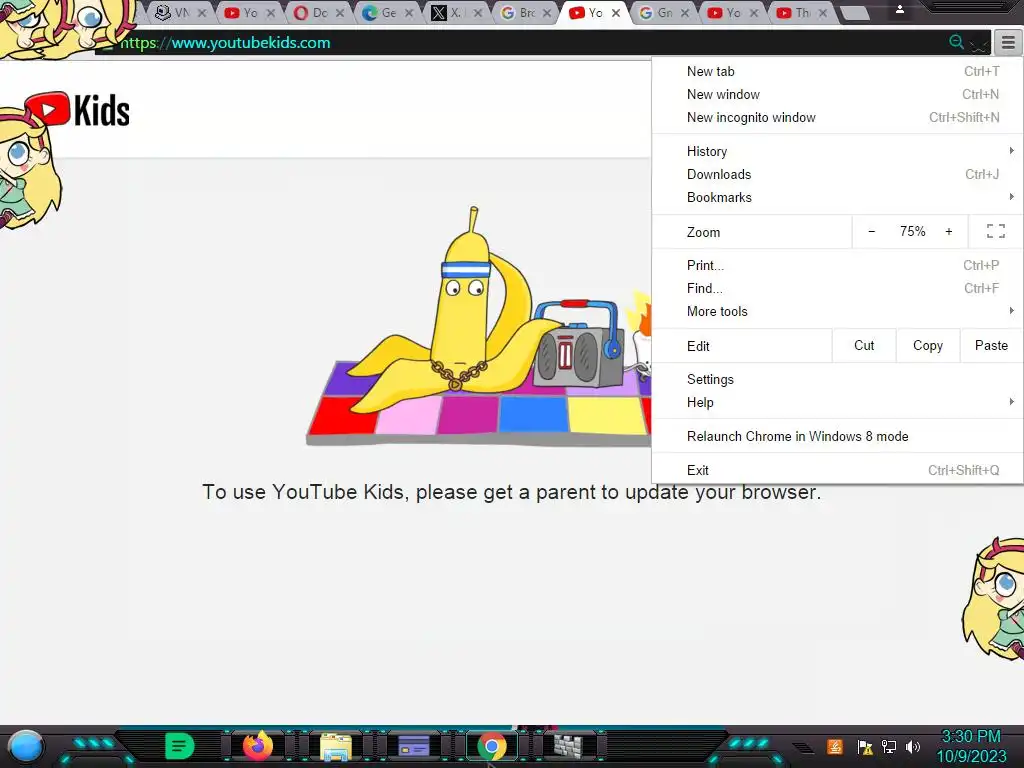Screen dimensions: 1024x768
Task: Choose Print... in the menu
Action: pos(837,265)
